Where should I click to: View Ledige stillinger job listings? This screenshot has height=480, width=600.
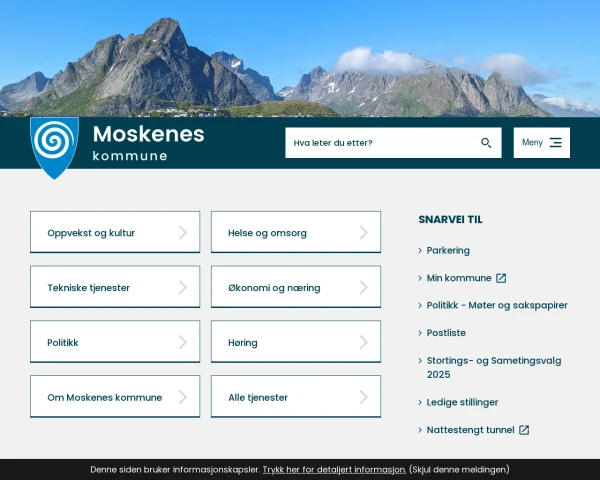point(462,403)
